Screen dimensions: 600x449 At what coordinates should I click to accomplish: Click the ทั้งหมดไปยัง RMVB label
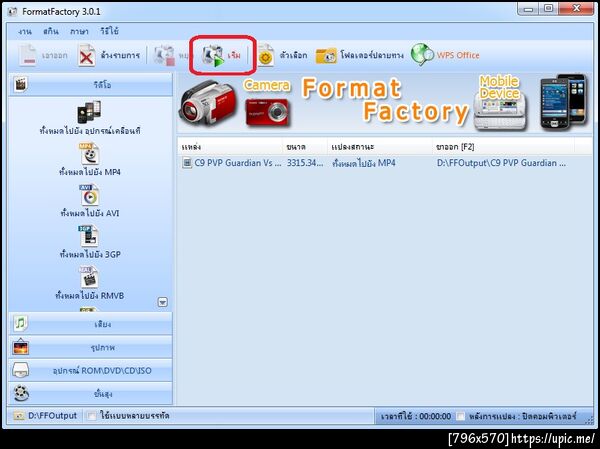tap(90, 296)
